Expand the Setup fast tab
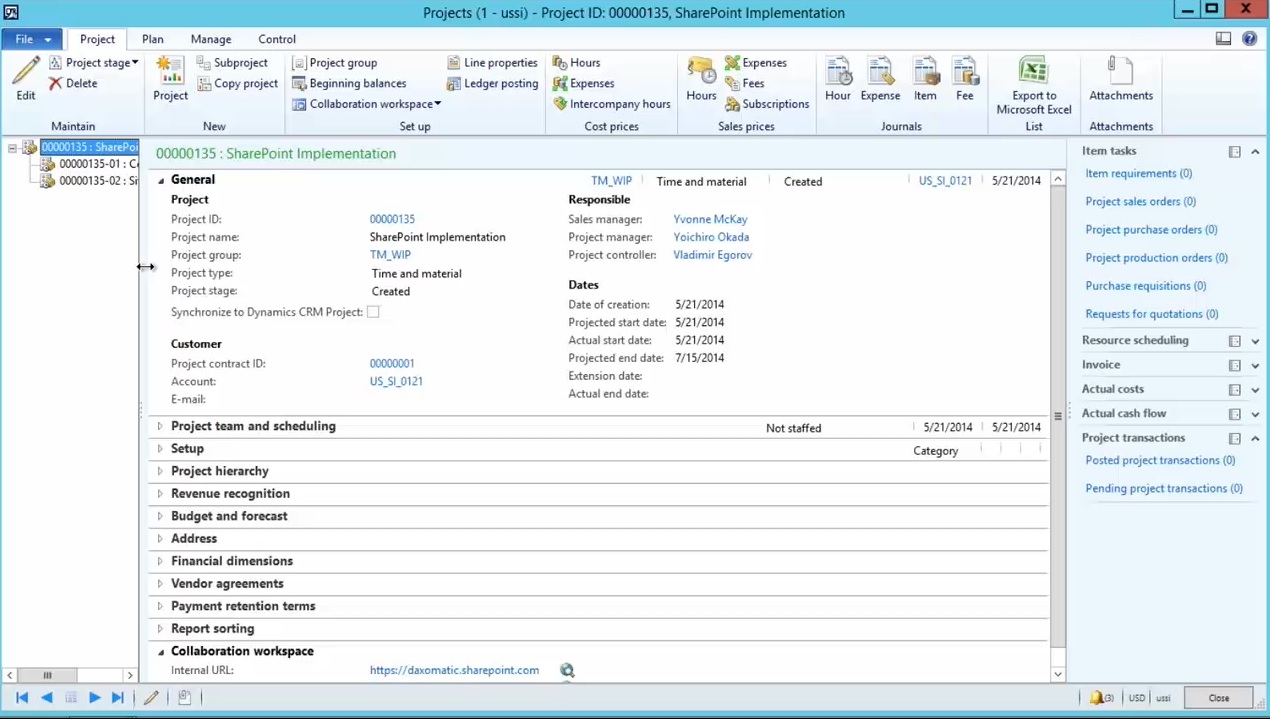1270x719 pixels. pos(160,449)
